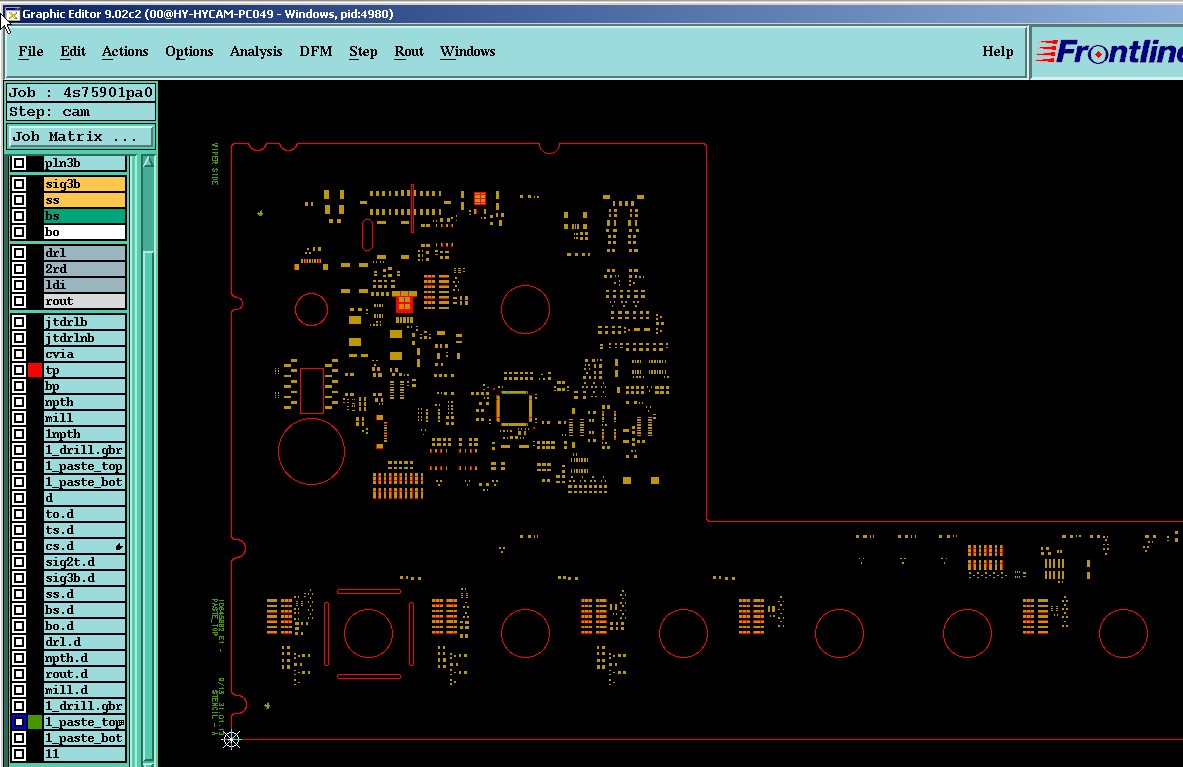Select the 1npth layer name
The height and width of the screenshot is (767, 1183).
pyautogui.click(x=84, y=434)
